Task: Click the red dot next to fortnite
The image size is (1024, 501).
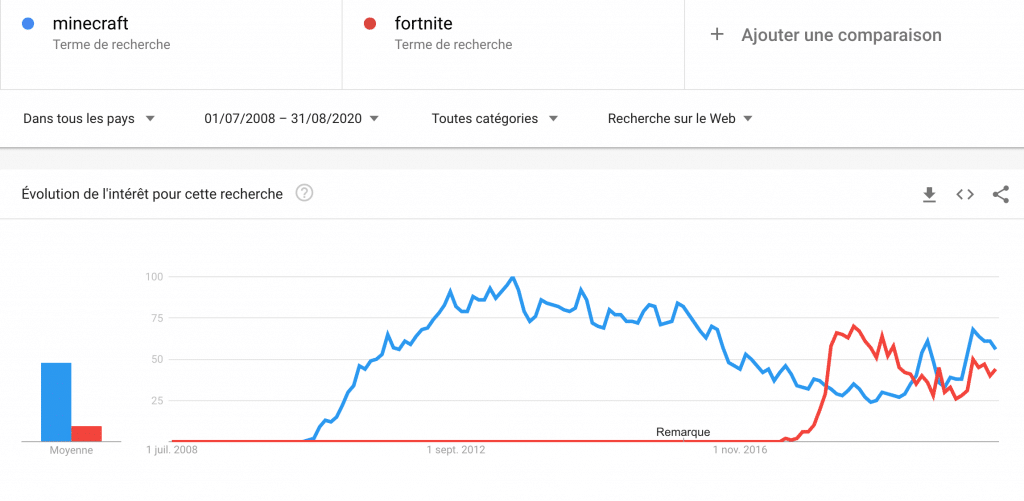Action: pyautogui.click(x=371, y=24)
